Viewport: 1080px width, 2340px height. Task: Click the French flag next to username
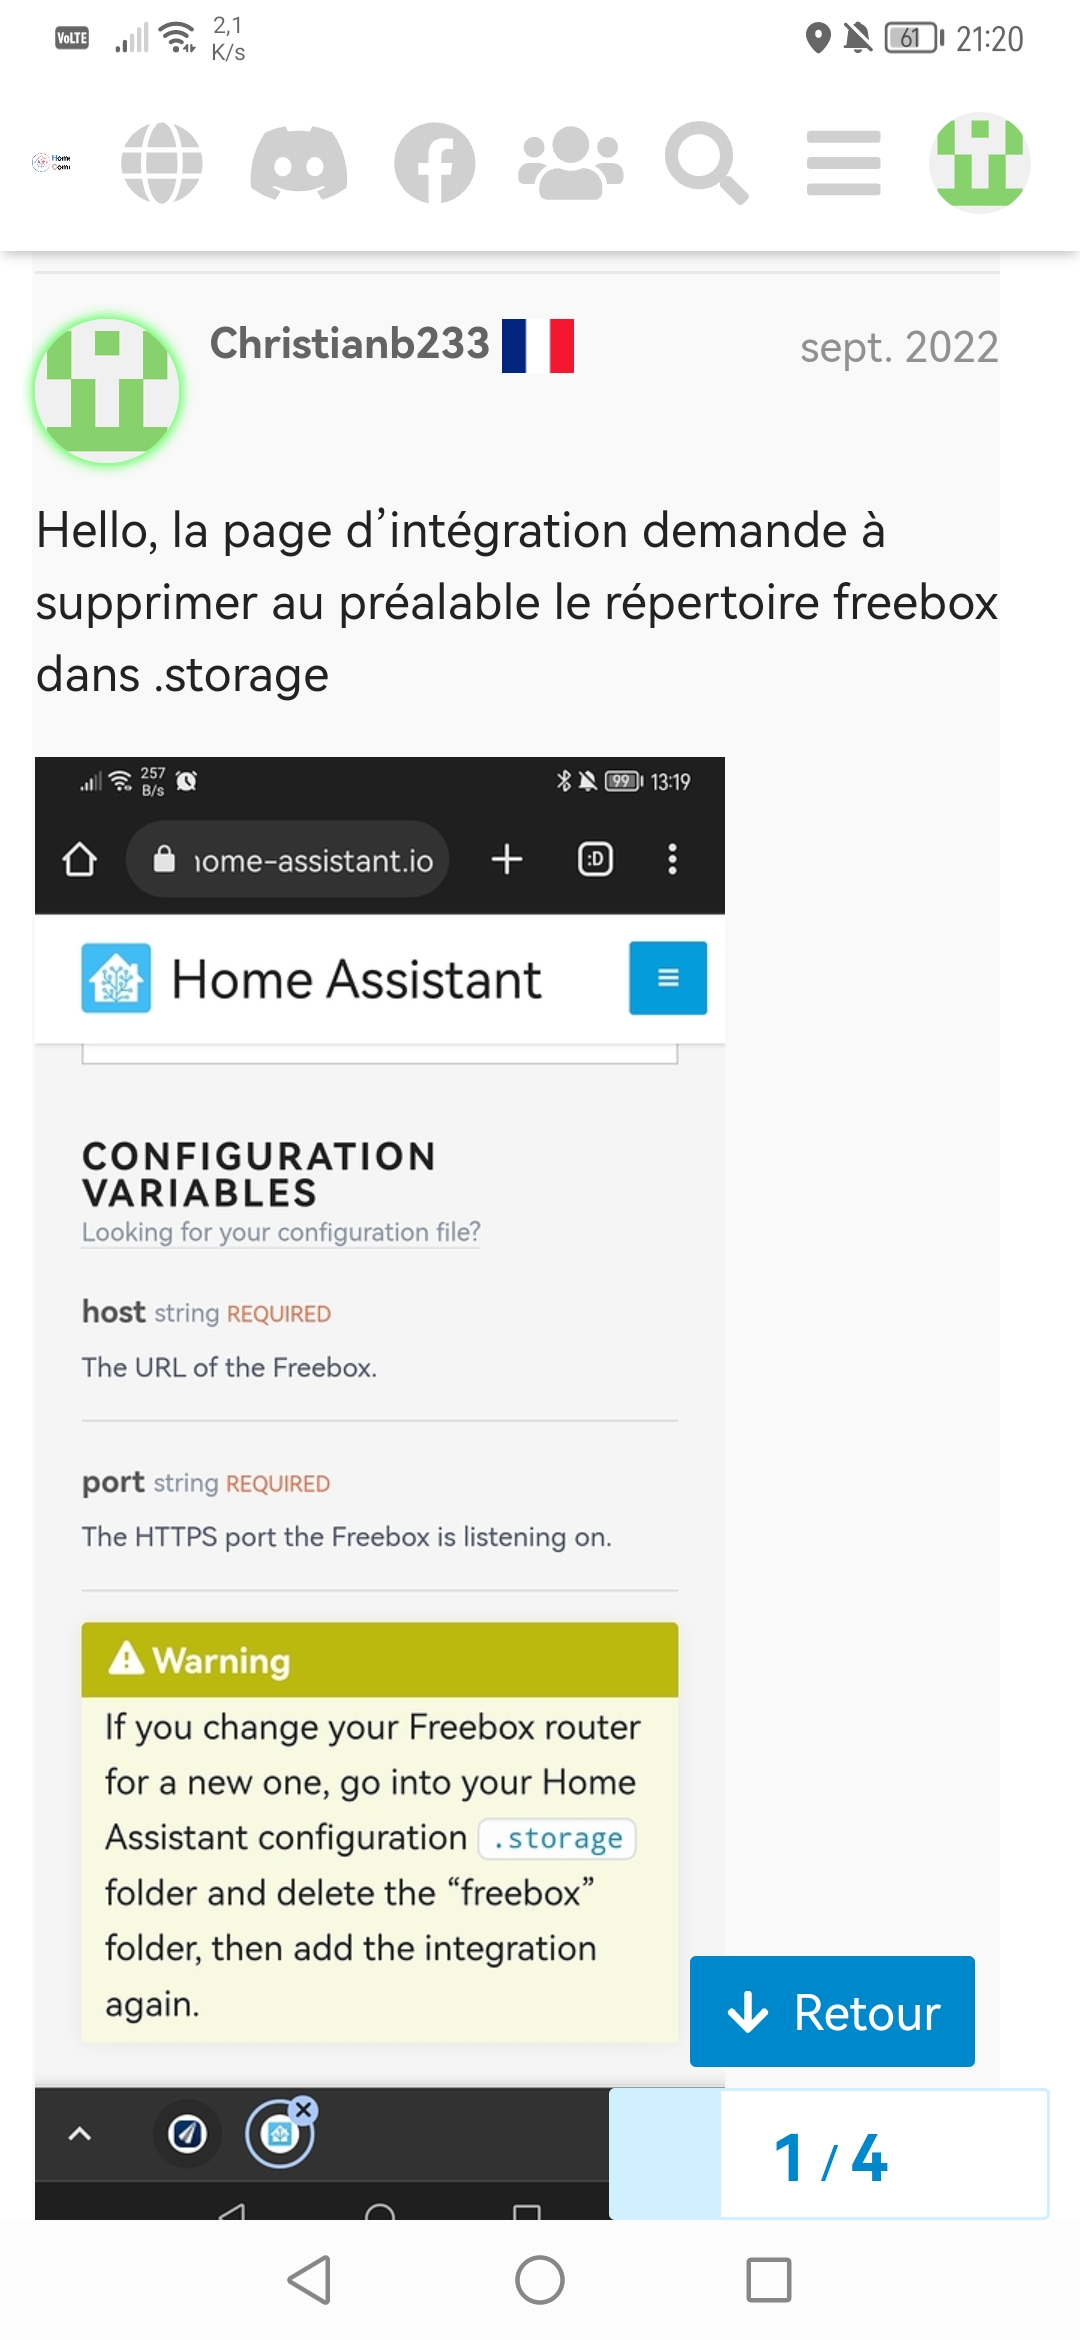[x=538, y=346]
